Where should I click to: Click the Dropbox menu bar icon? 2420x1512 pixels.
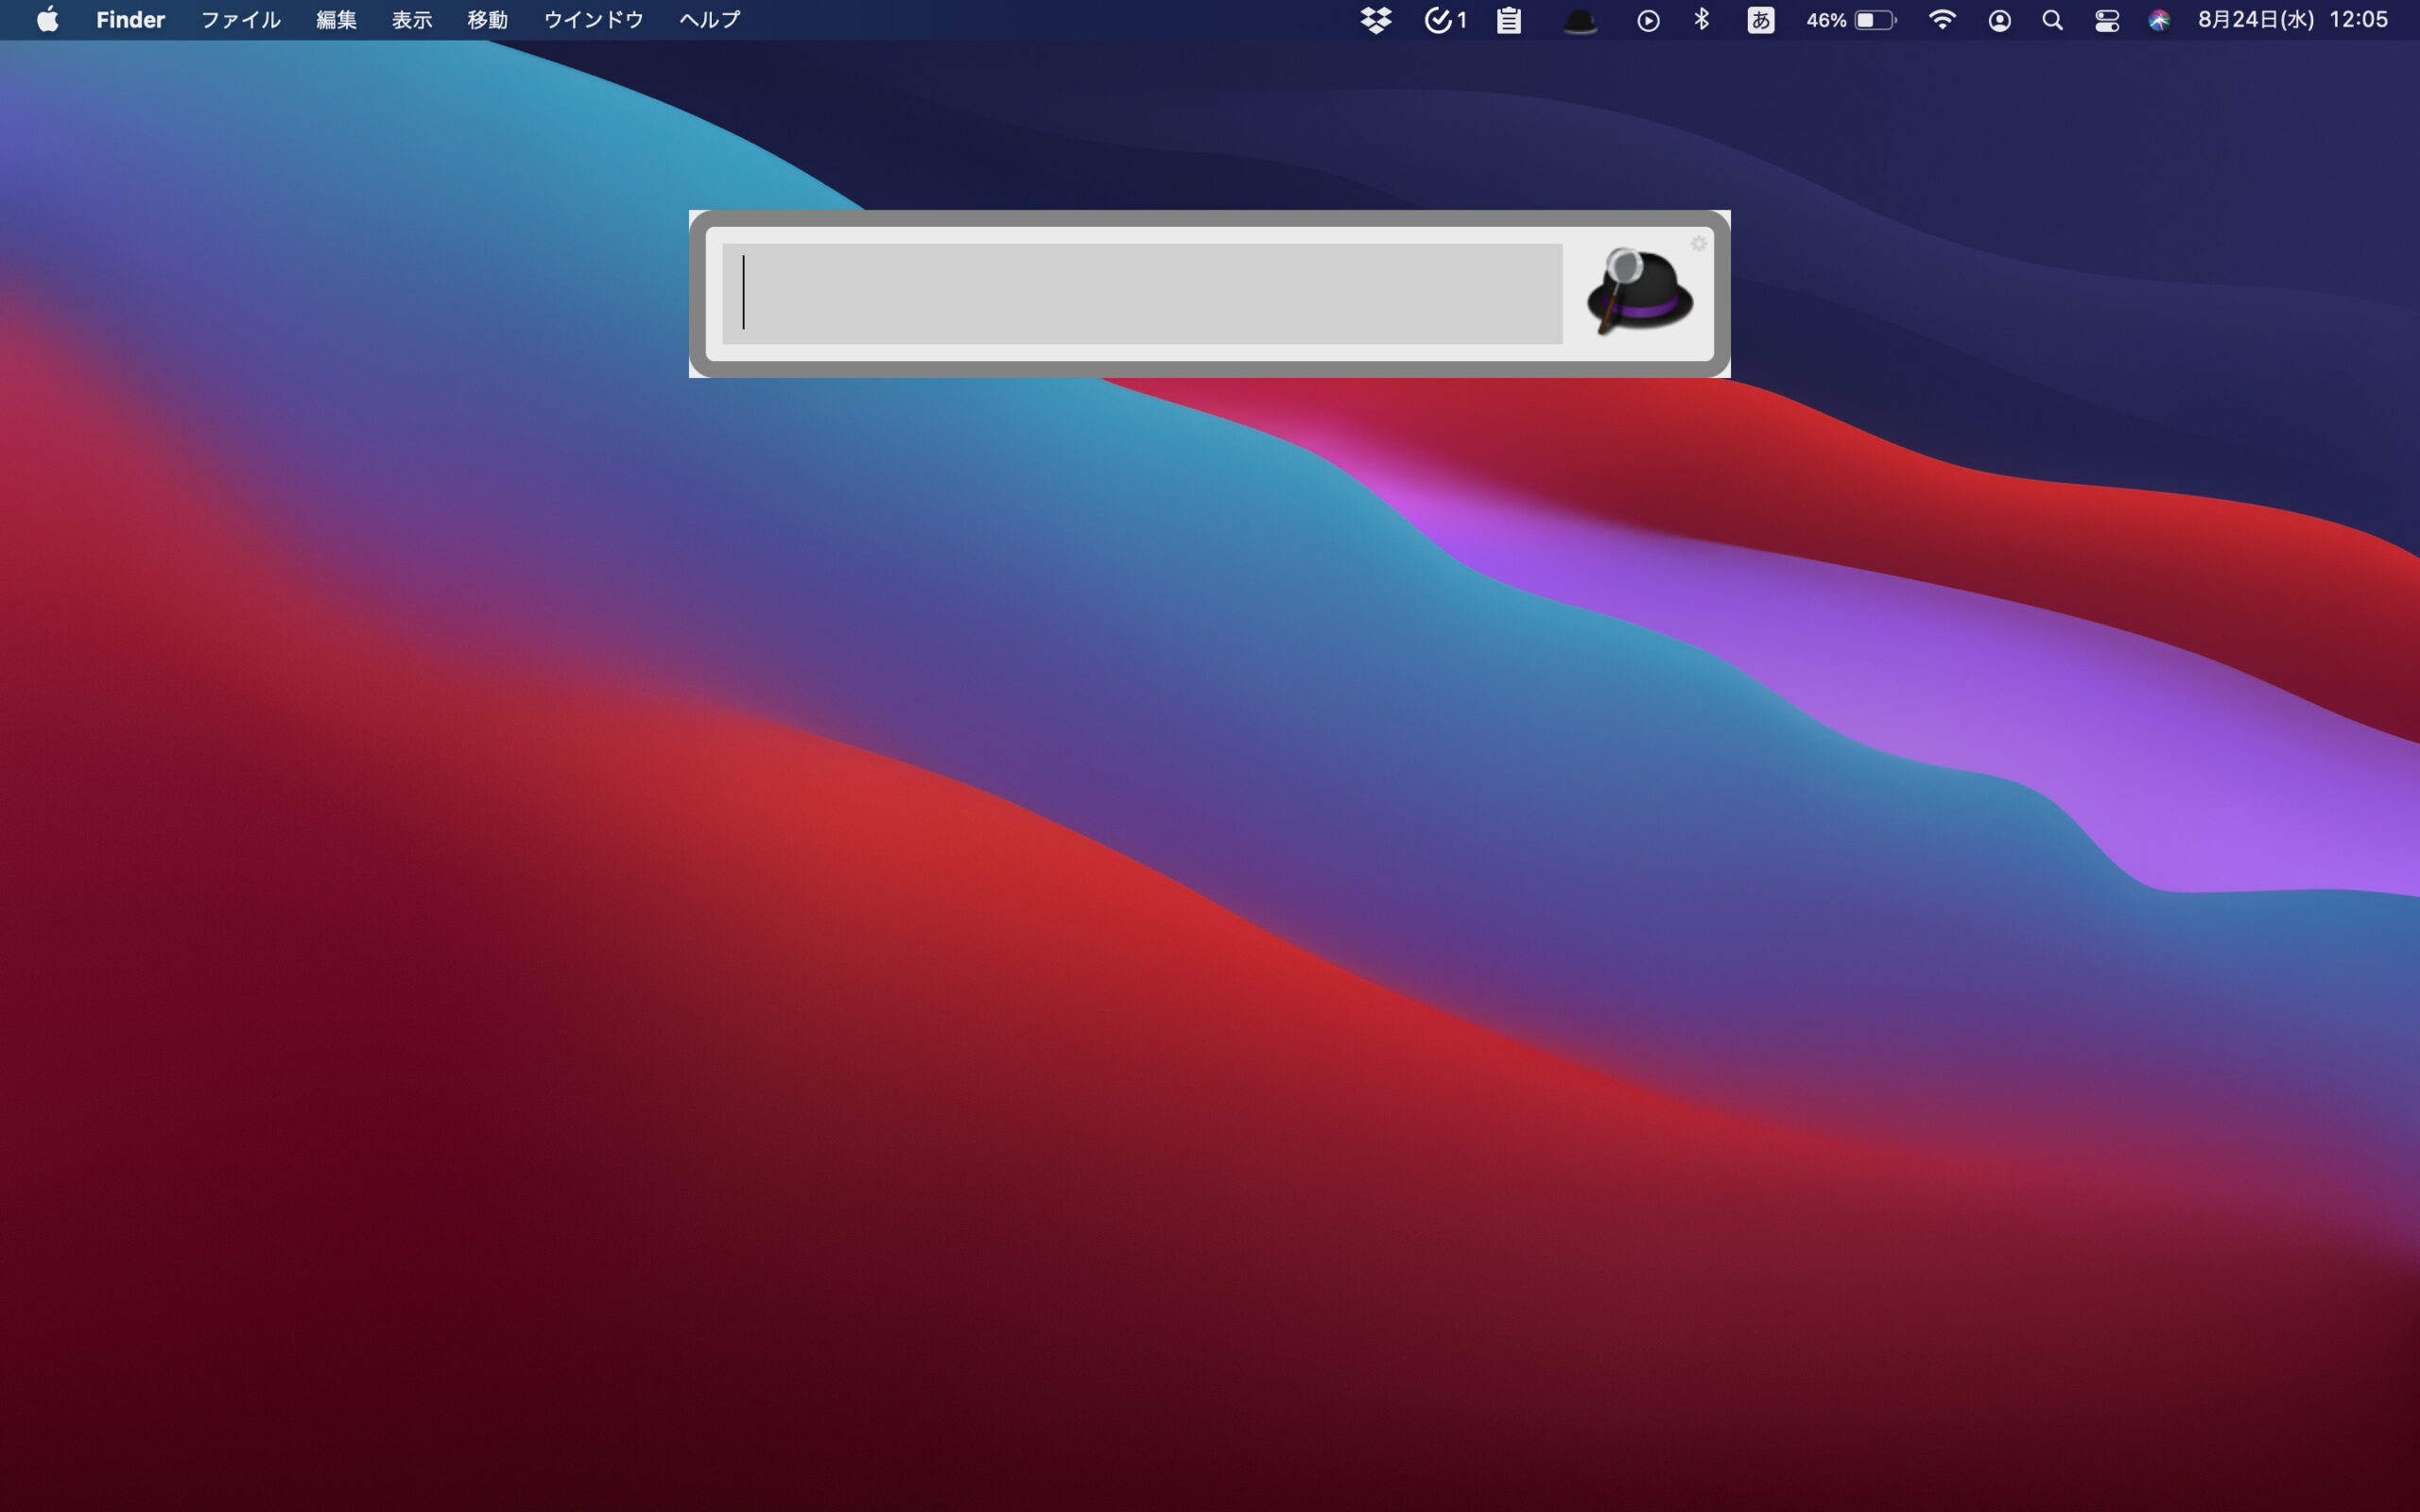[1376, 20]
